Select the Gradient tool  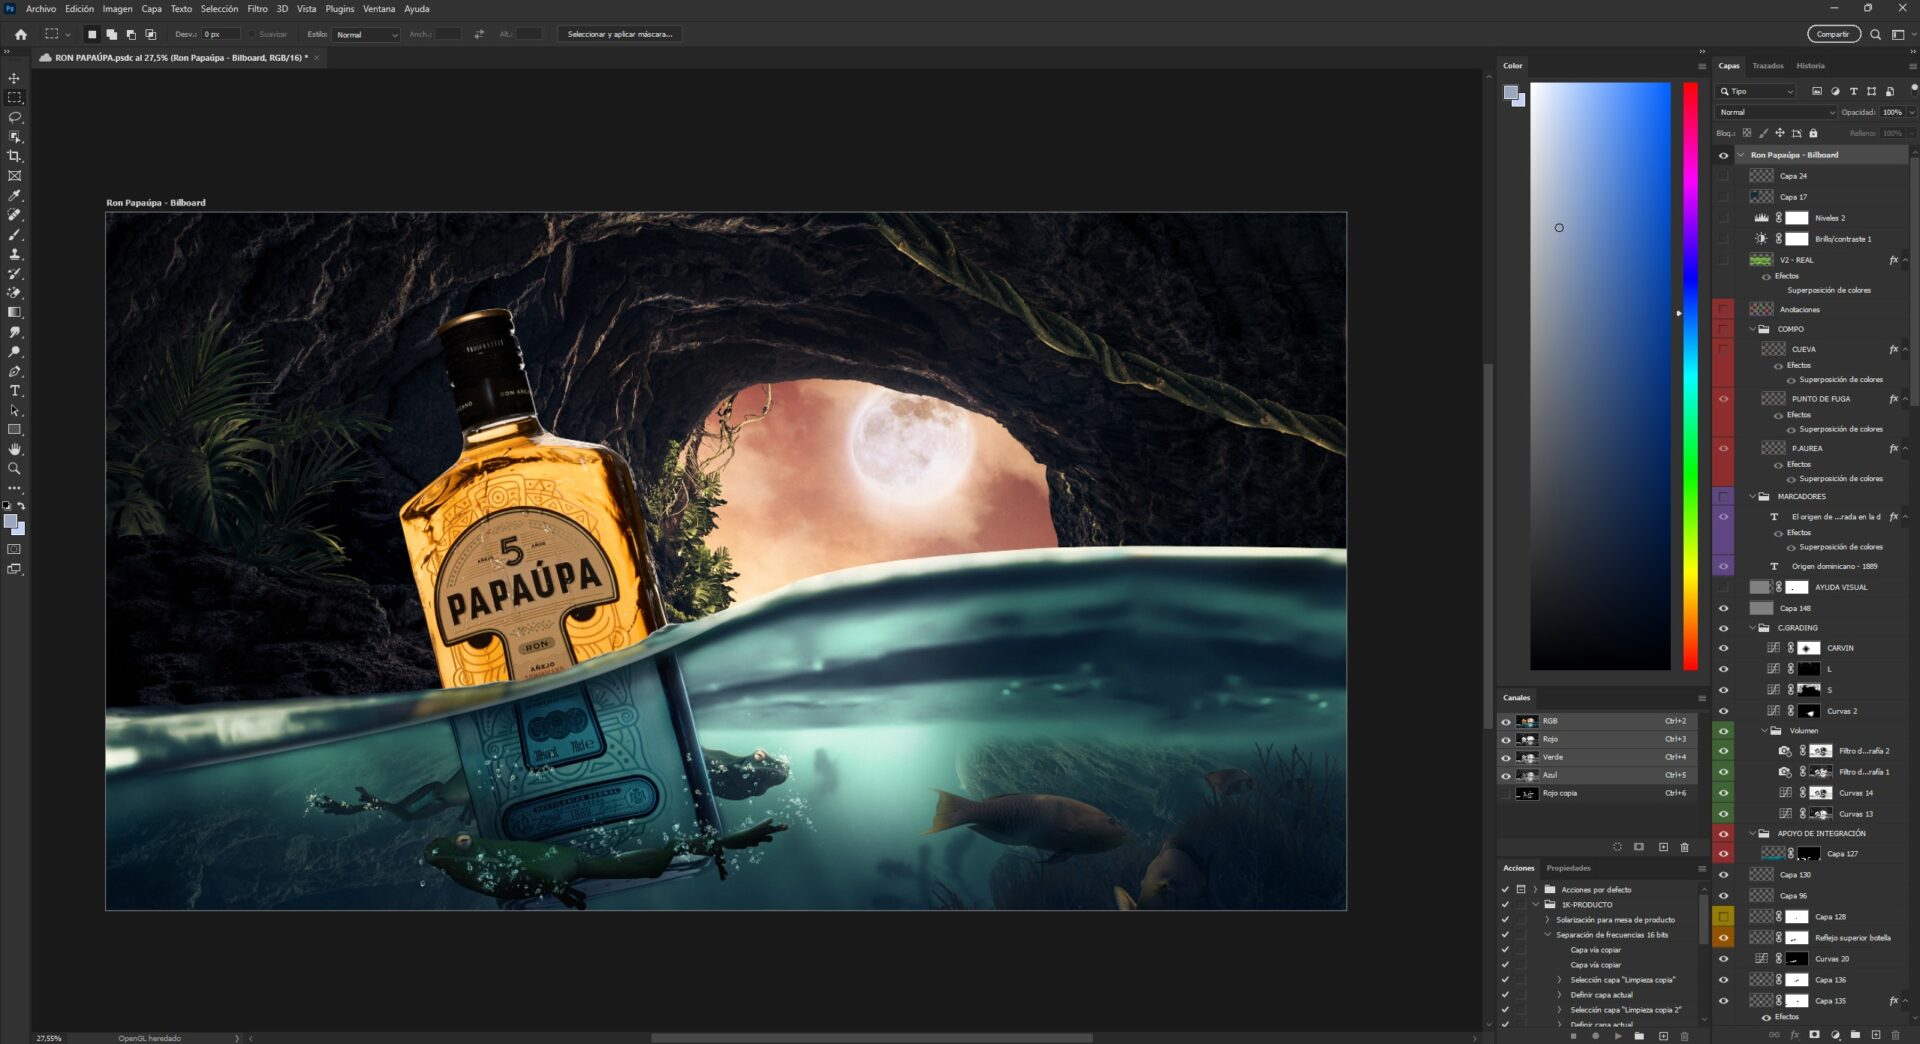click(x=14, y=312)
